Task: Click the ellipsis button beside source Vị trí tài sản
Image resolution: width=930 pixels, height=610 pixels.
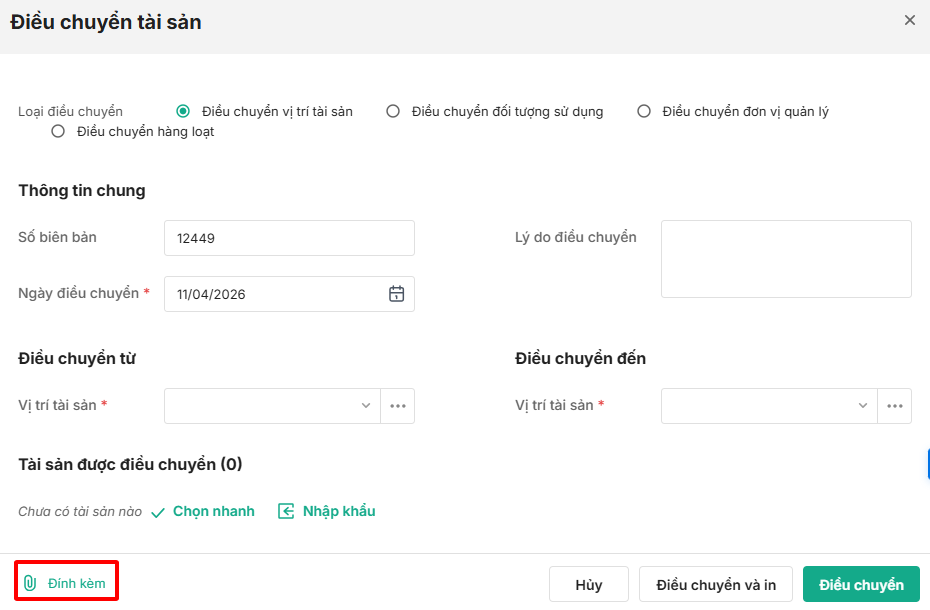Action: [398, 406]
